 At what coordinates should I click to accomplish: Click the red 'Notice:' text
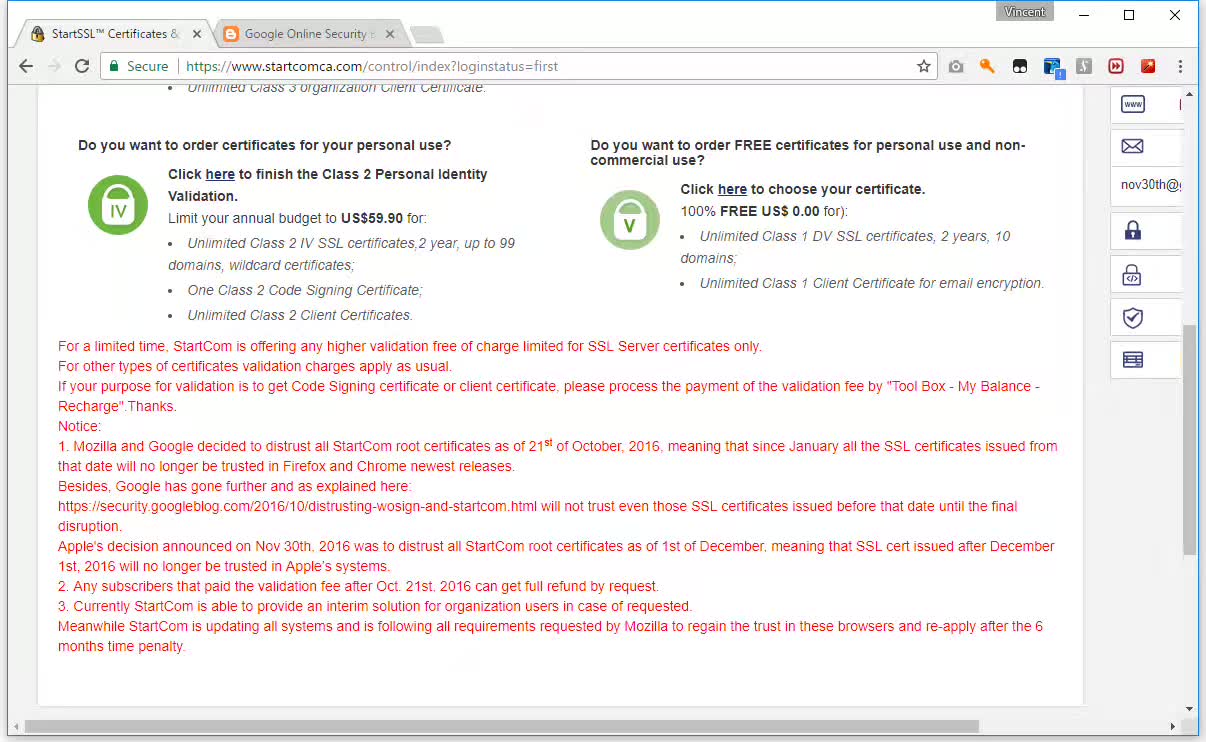point(80,426)
